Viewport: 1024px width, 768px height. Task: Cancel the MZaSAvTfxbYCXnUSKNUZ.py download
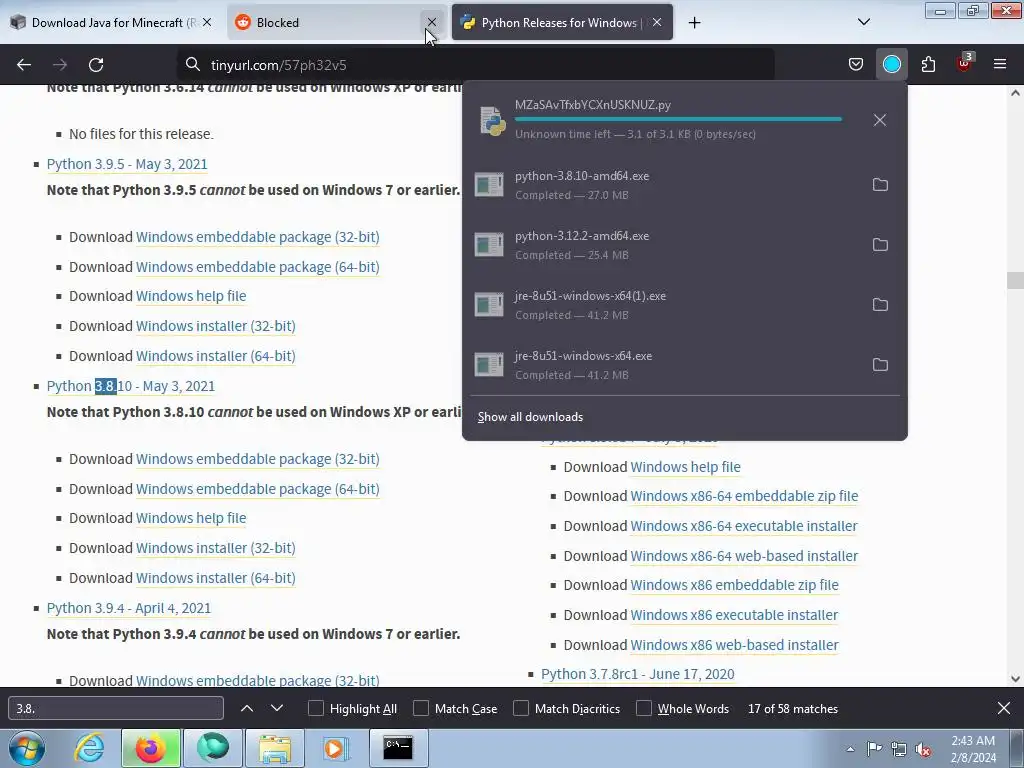click(880, 120)
